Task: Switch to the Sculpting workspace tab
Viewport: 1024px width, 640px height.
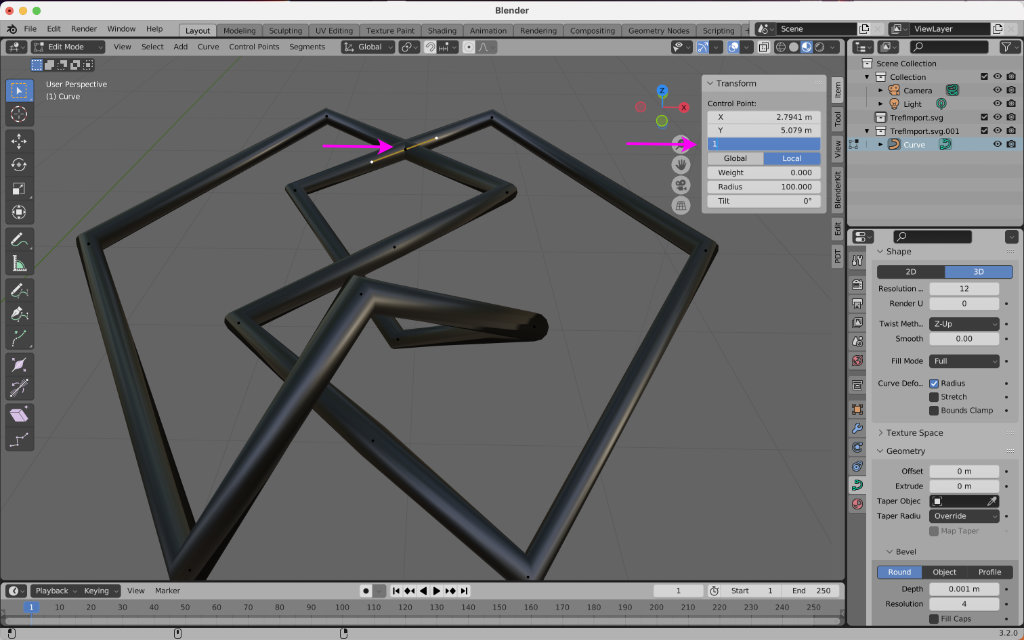Action: 285,31
